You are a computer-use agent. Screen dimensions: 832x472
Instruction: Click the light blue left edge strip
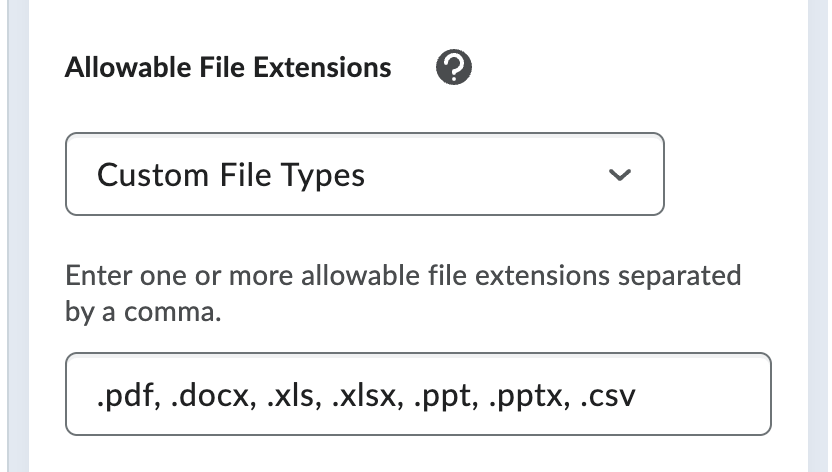(18, 236)
